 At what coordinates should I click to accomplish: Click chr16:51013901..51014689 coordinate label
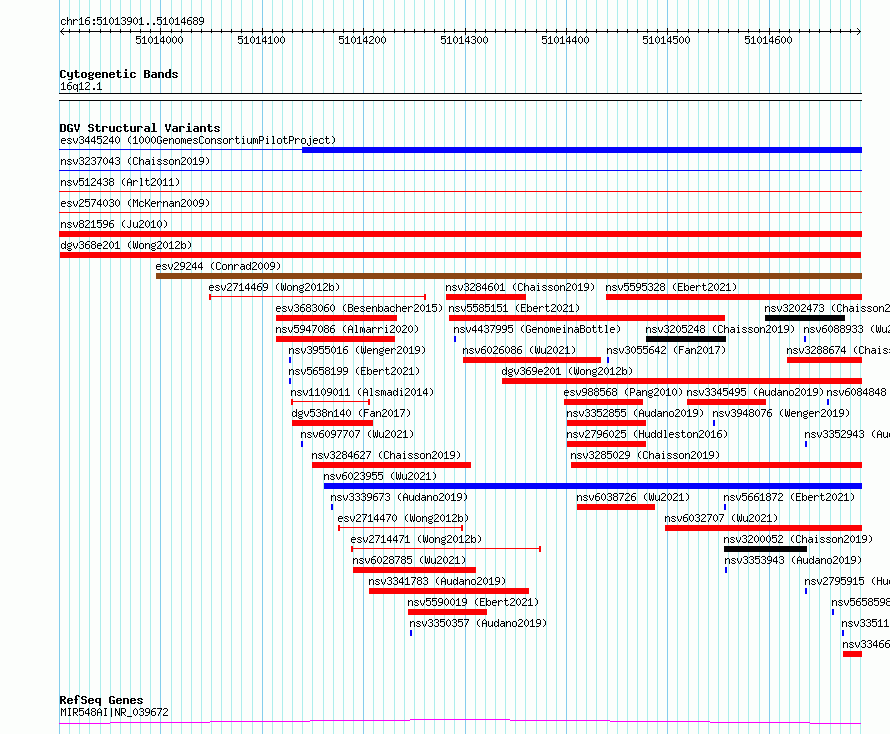[x=132, y=21]
